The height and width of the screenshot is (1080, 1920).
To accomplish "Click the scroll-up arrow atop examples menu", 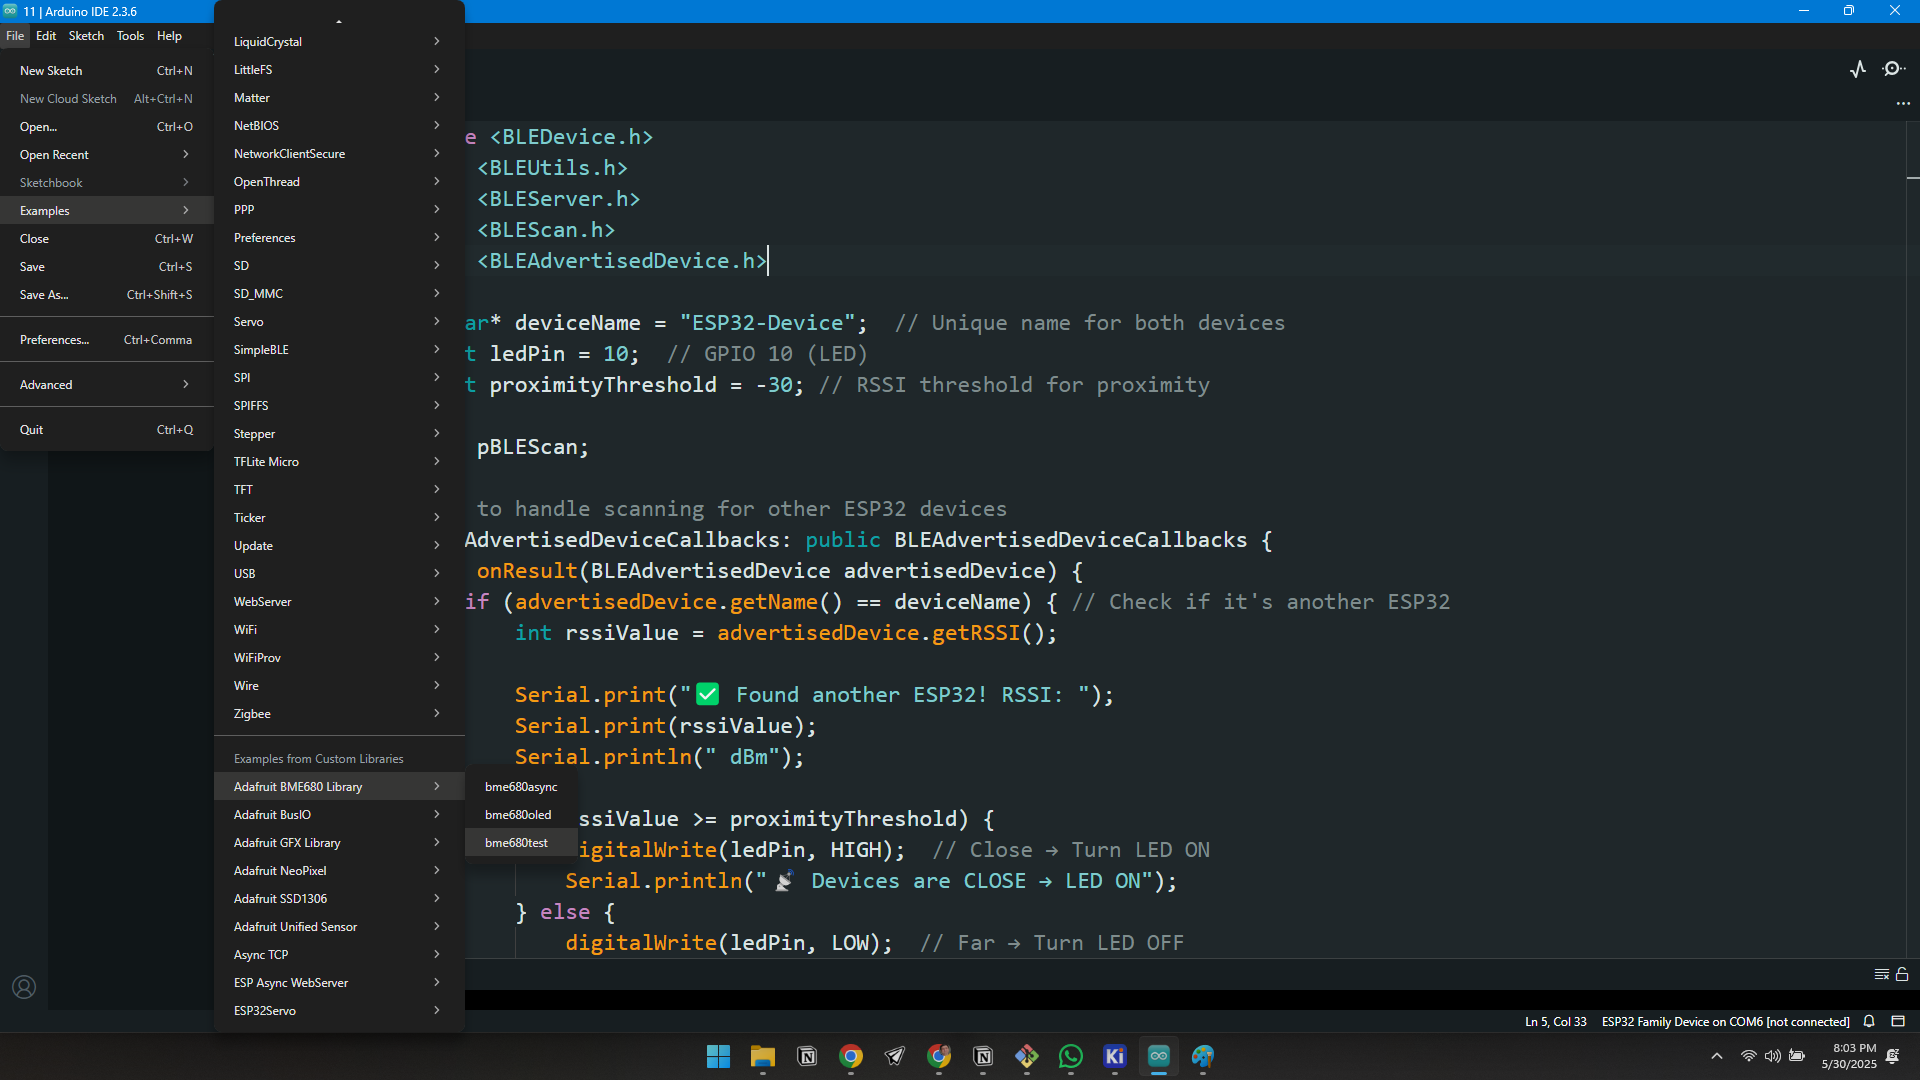I will (339, 21).
